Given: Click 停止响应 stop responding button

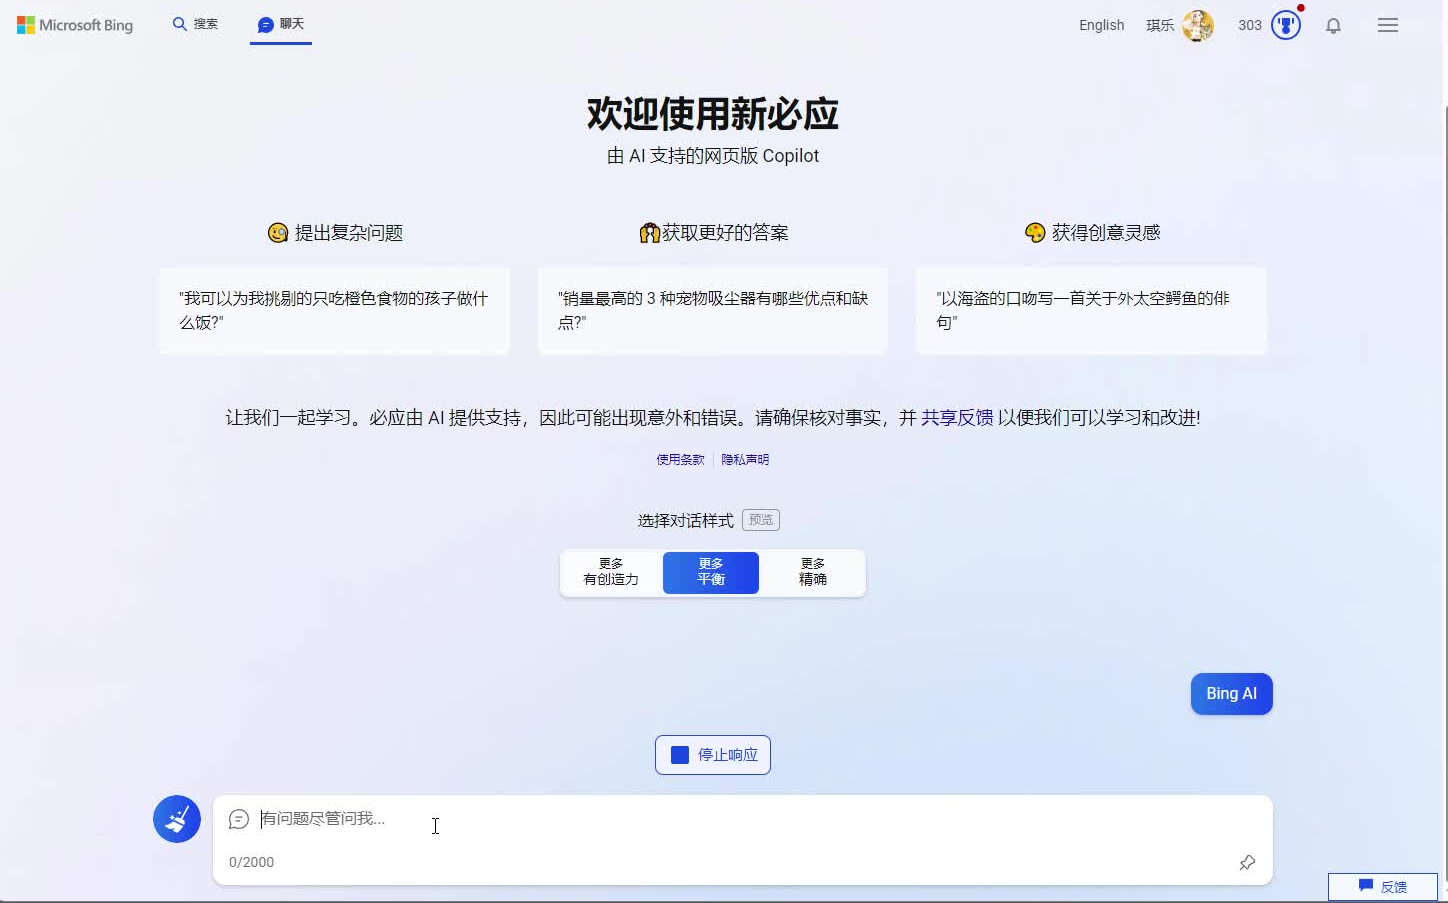Looking at the screenshot, I should click(713, 755).
